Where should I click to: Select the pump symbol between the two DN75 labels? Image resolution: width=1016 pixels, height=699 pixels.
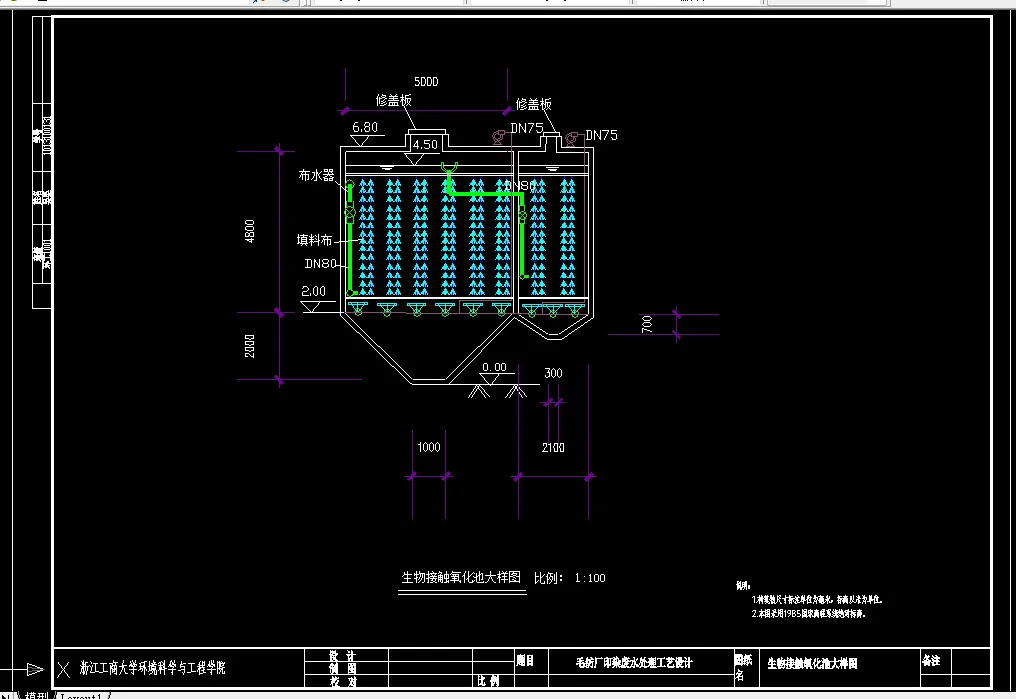coord(572,139)
